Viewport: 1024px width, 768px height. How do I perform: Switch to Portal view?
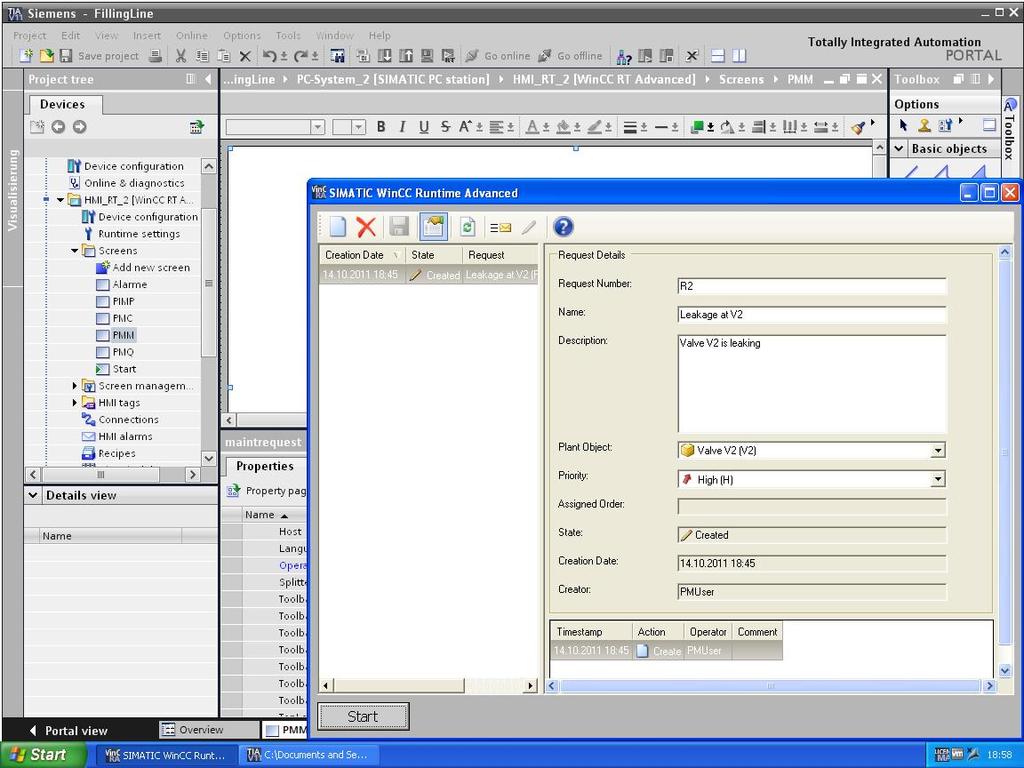tap(69, 731)
